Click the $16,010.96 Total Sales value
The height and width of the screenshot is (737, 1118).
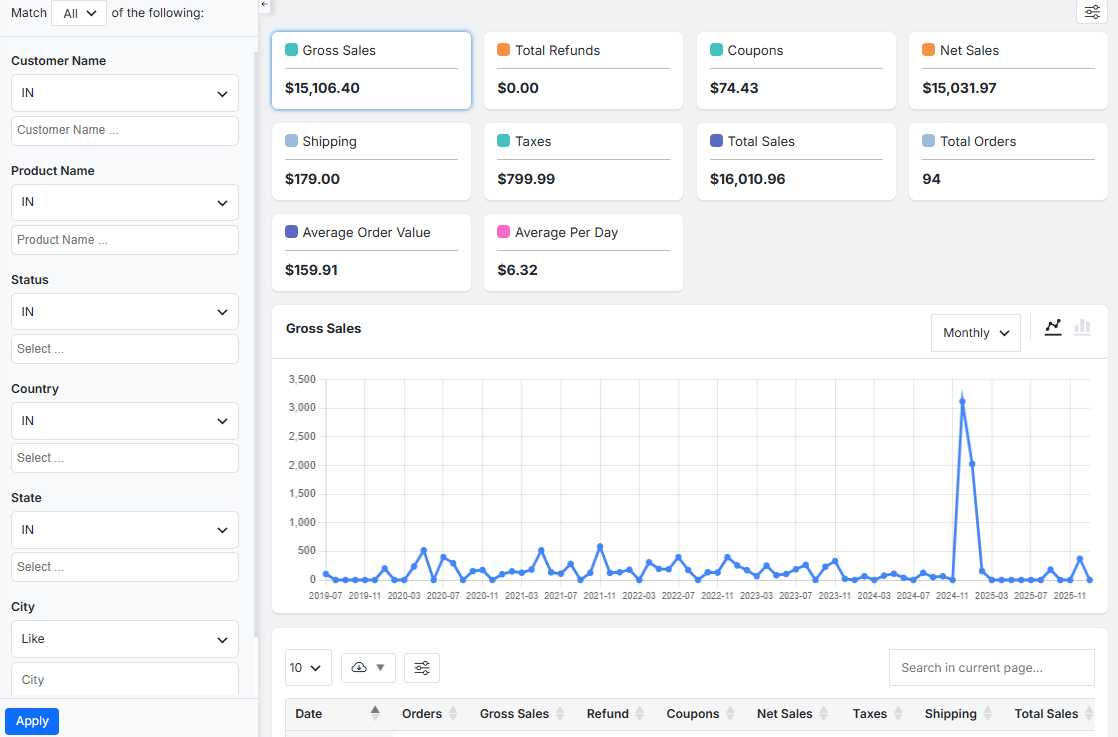(747, 179)
